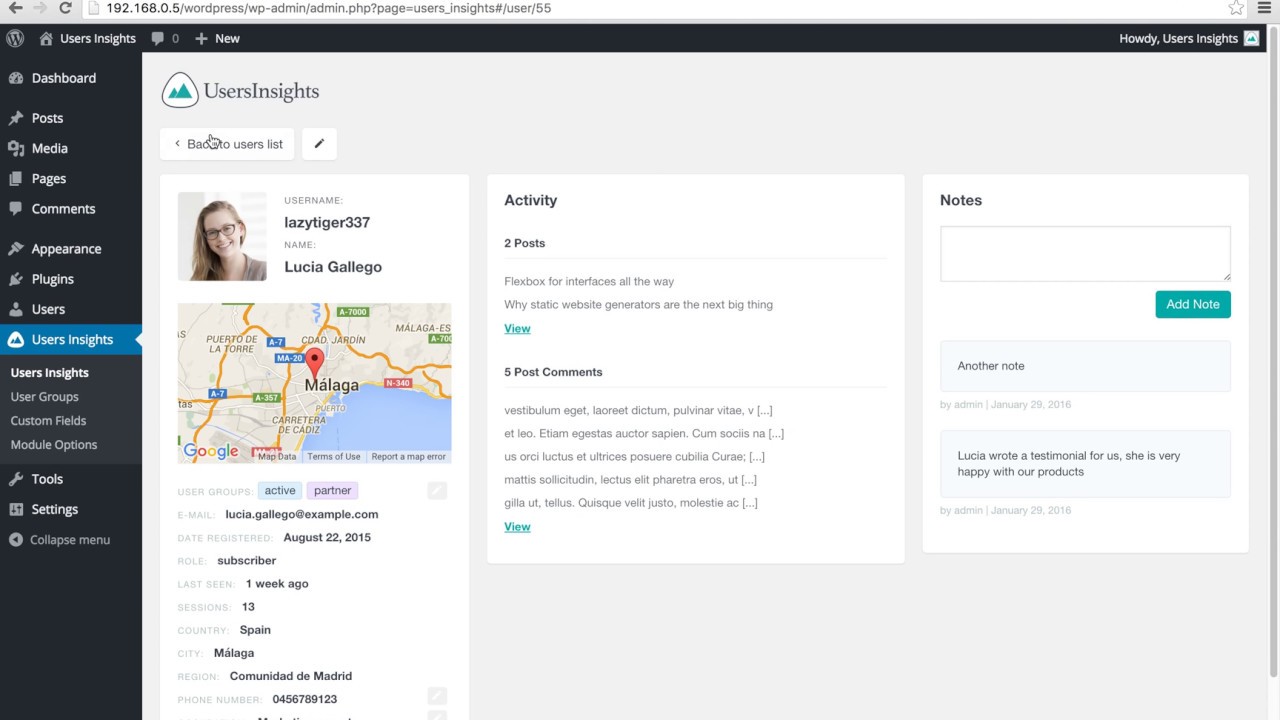This screenshot has height=720, width=1280.
Task: Click the 'active' user group tag
Action: point(280,490)
